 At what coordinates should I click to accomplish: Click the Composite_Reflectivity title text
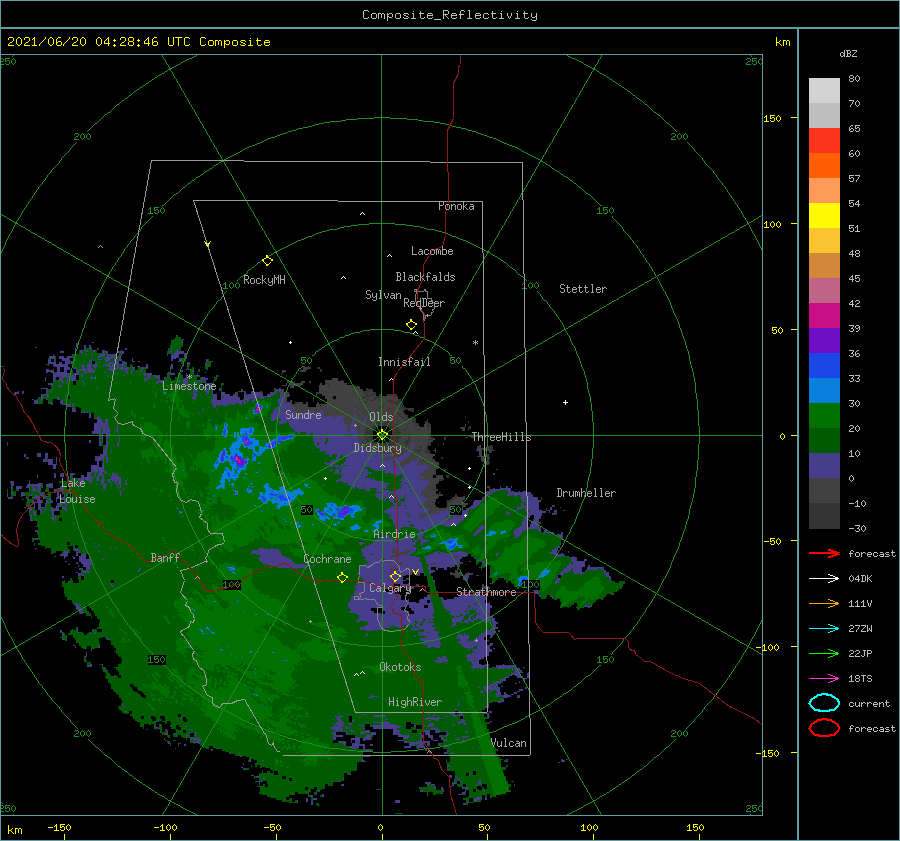pos(450,15)
